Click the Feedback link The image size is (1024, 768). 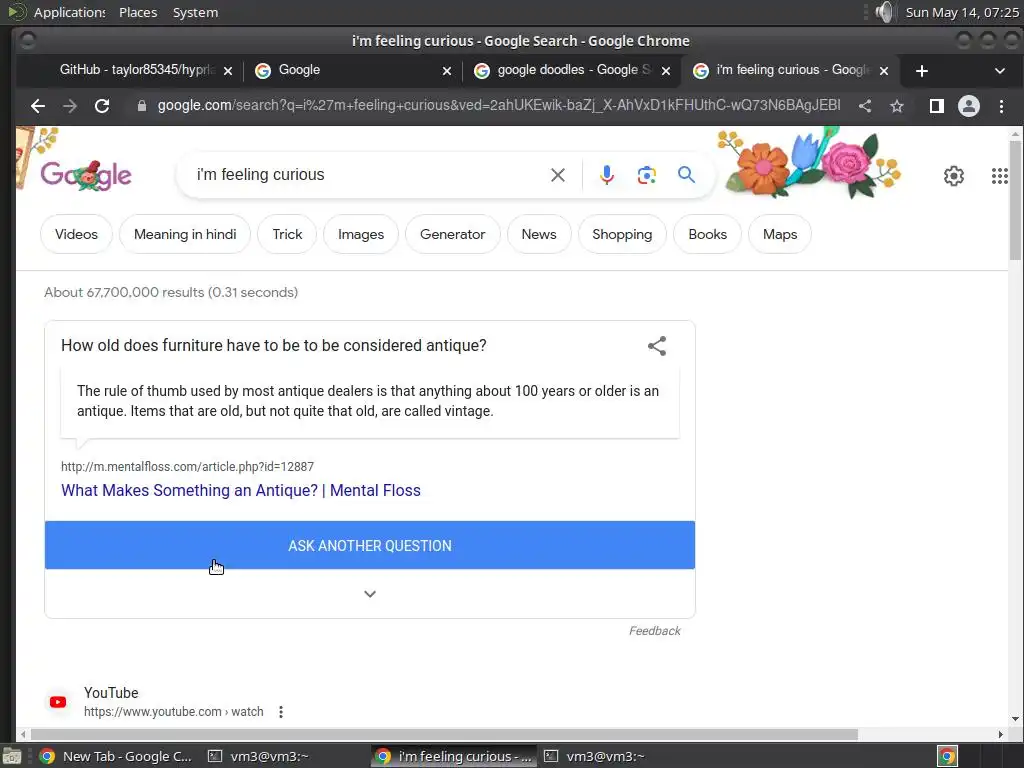(x=654, y=631)
